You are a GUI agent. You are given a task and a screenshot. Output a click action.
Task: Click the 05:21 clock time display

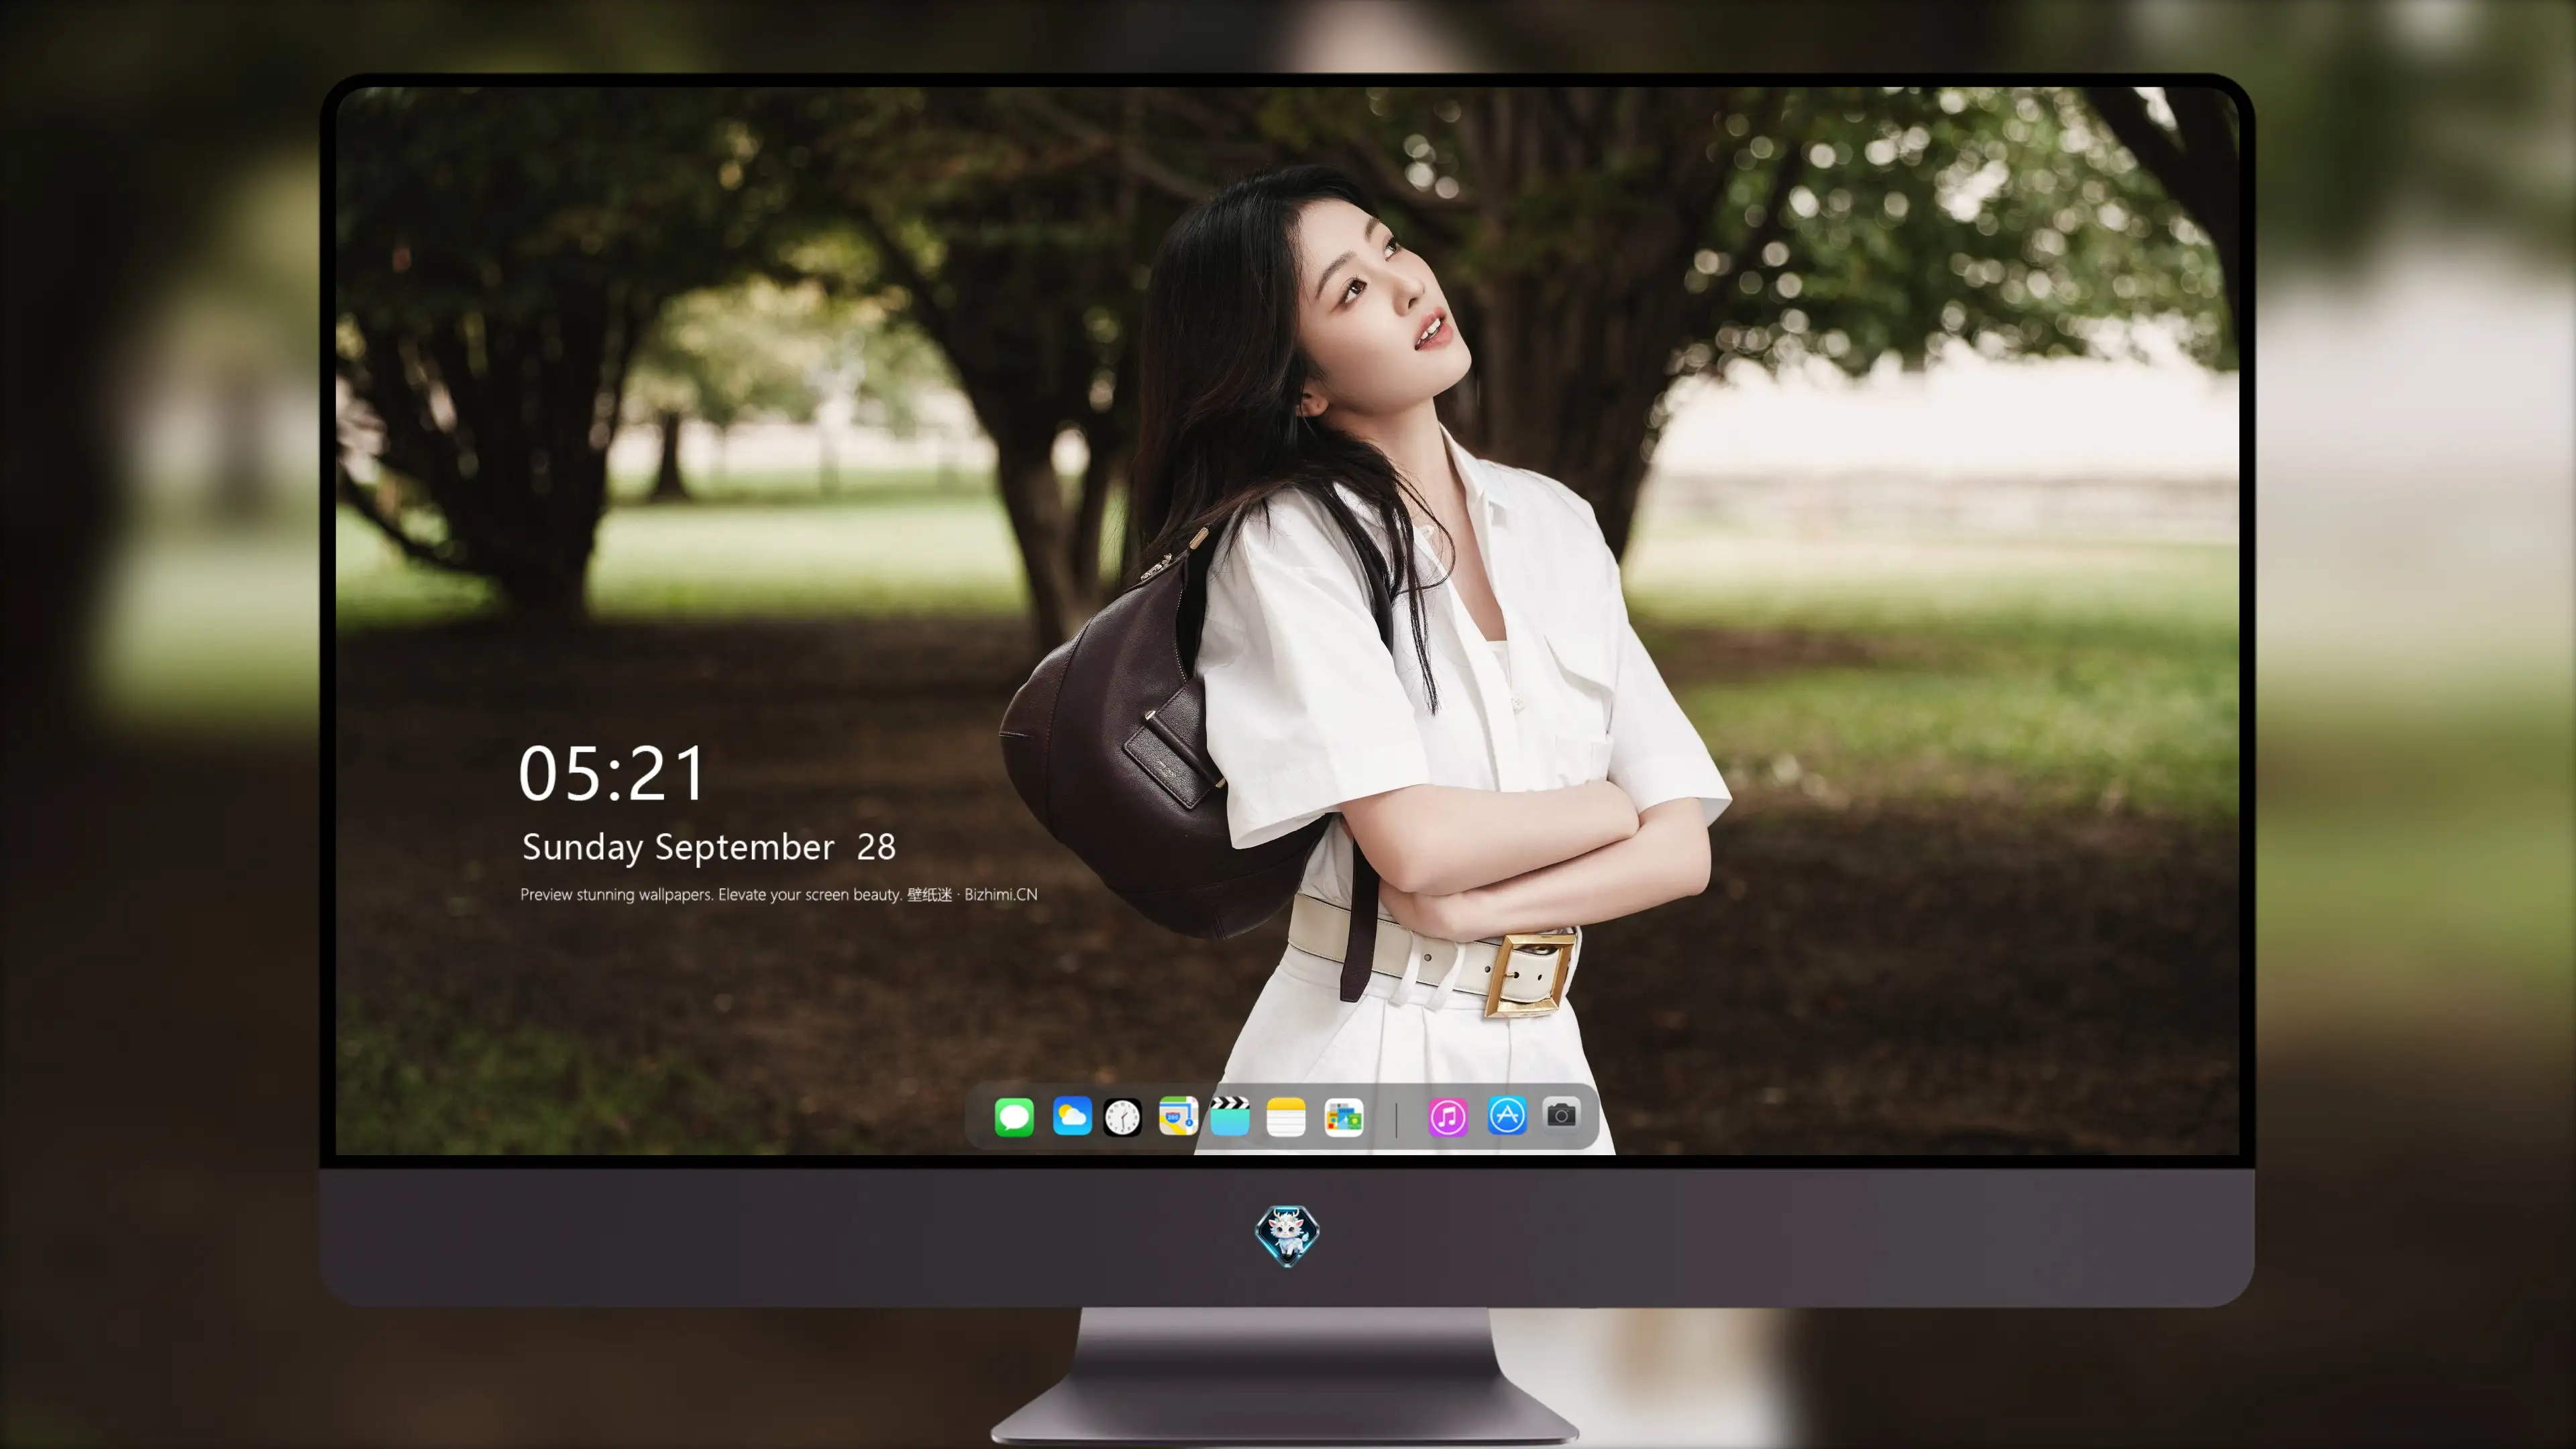click(x=612, y=774)
